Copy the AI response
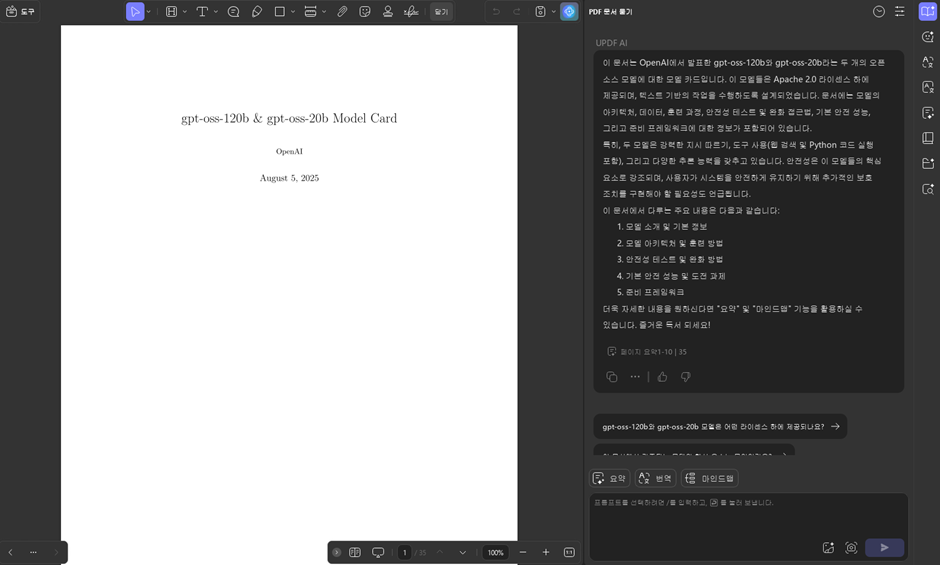The height and width of the screenshot is (565, 940). pos(611,377)
